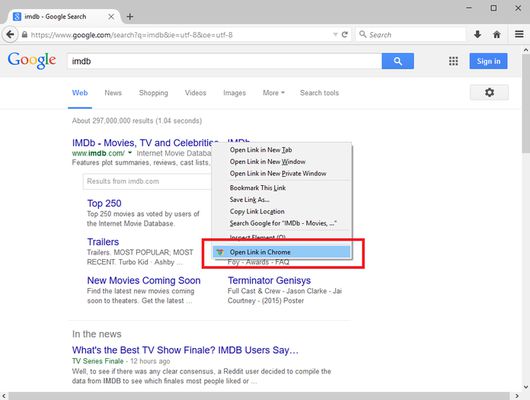530x400 pixels.
Task: Click the padlock site security icon
Action: (24, 34)
